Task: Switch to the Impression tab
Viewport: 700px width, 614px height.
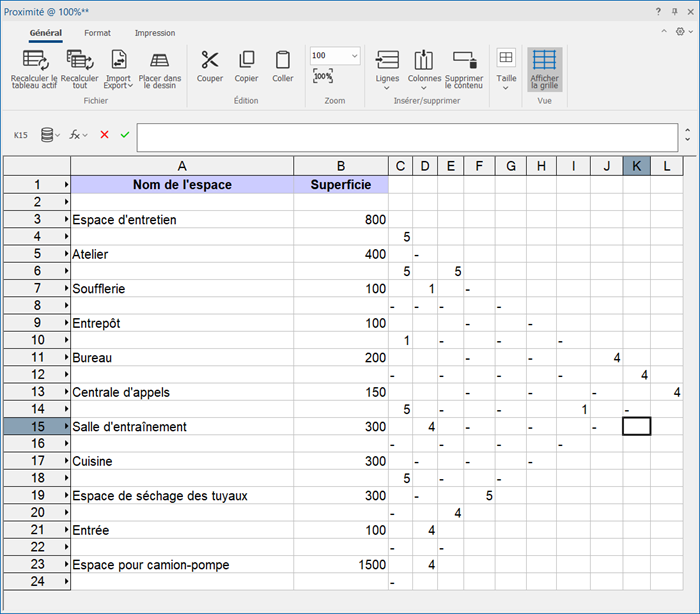Action: coord(154,33)
